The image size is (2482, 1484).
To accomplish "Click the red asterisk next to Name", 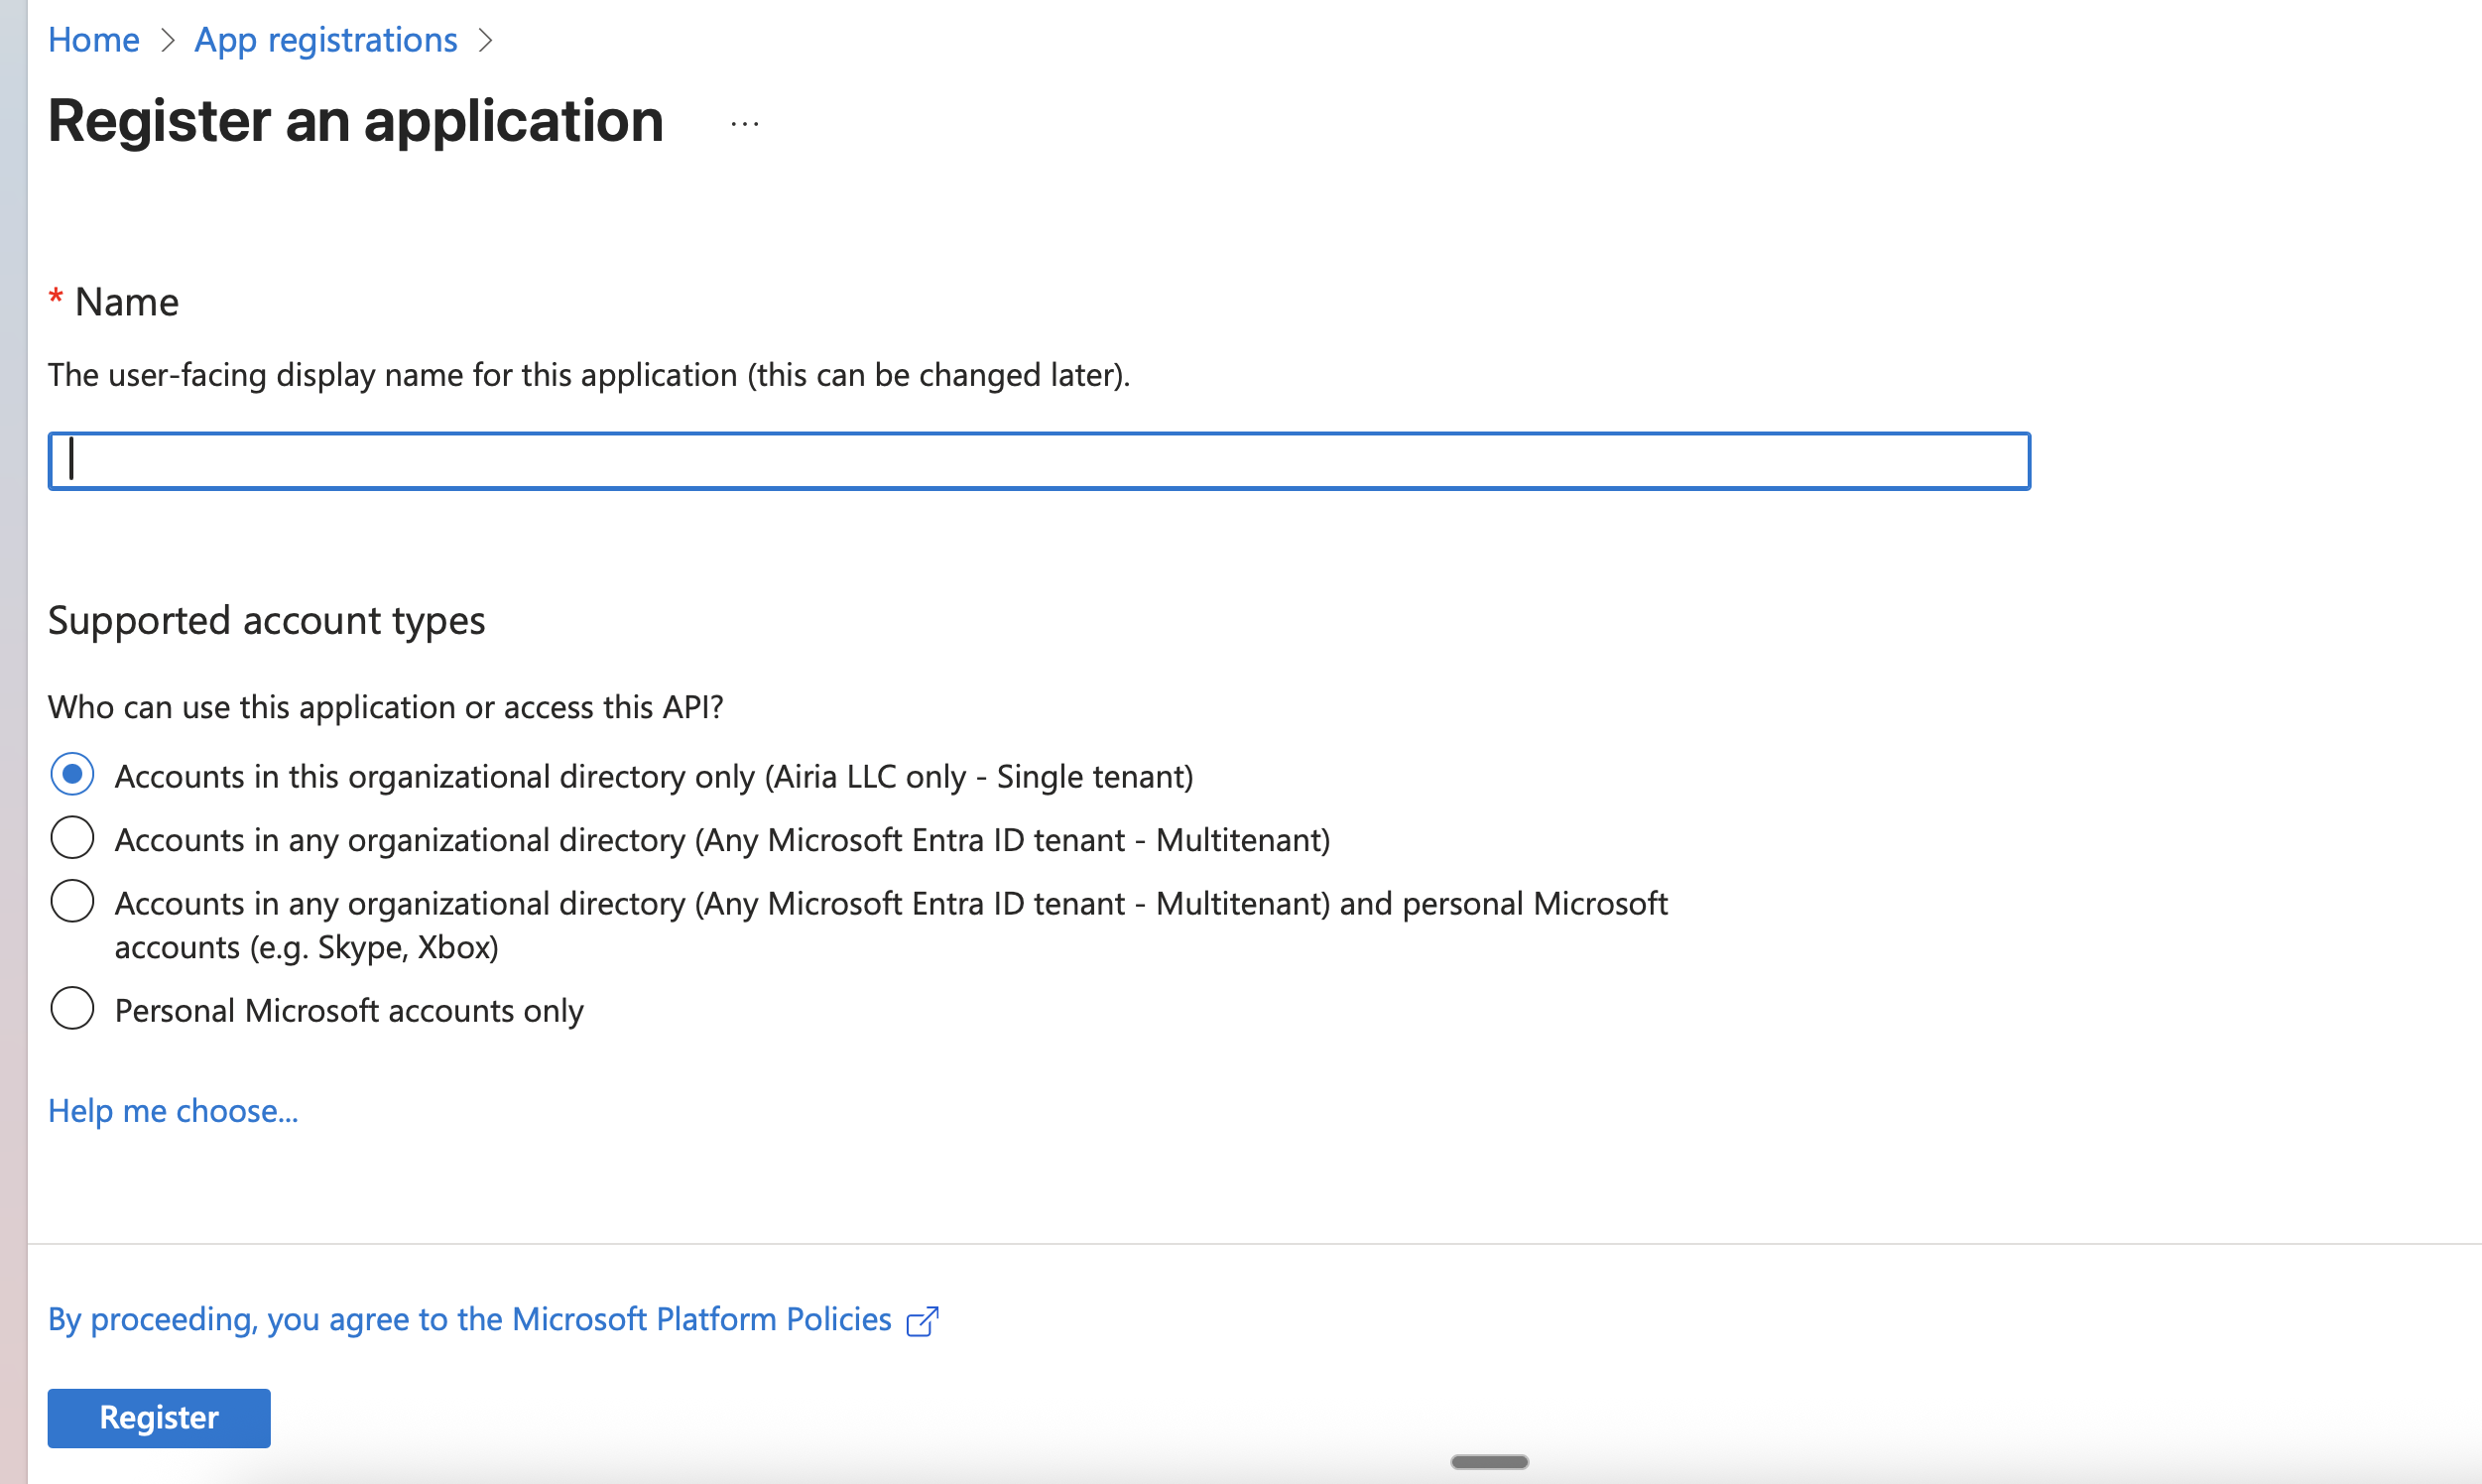I will coord(56,300).
